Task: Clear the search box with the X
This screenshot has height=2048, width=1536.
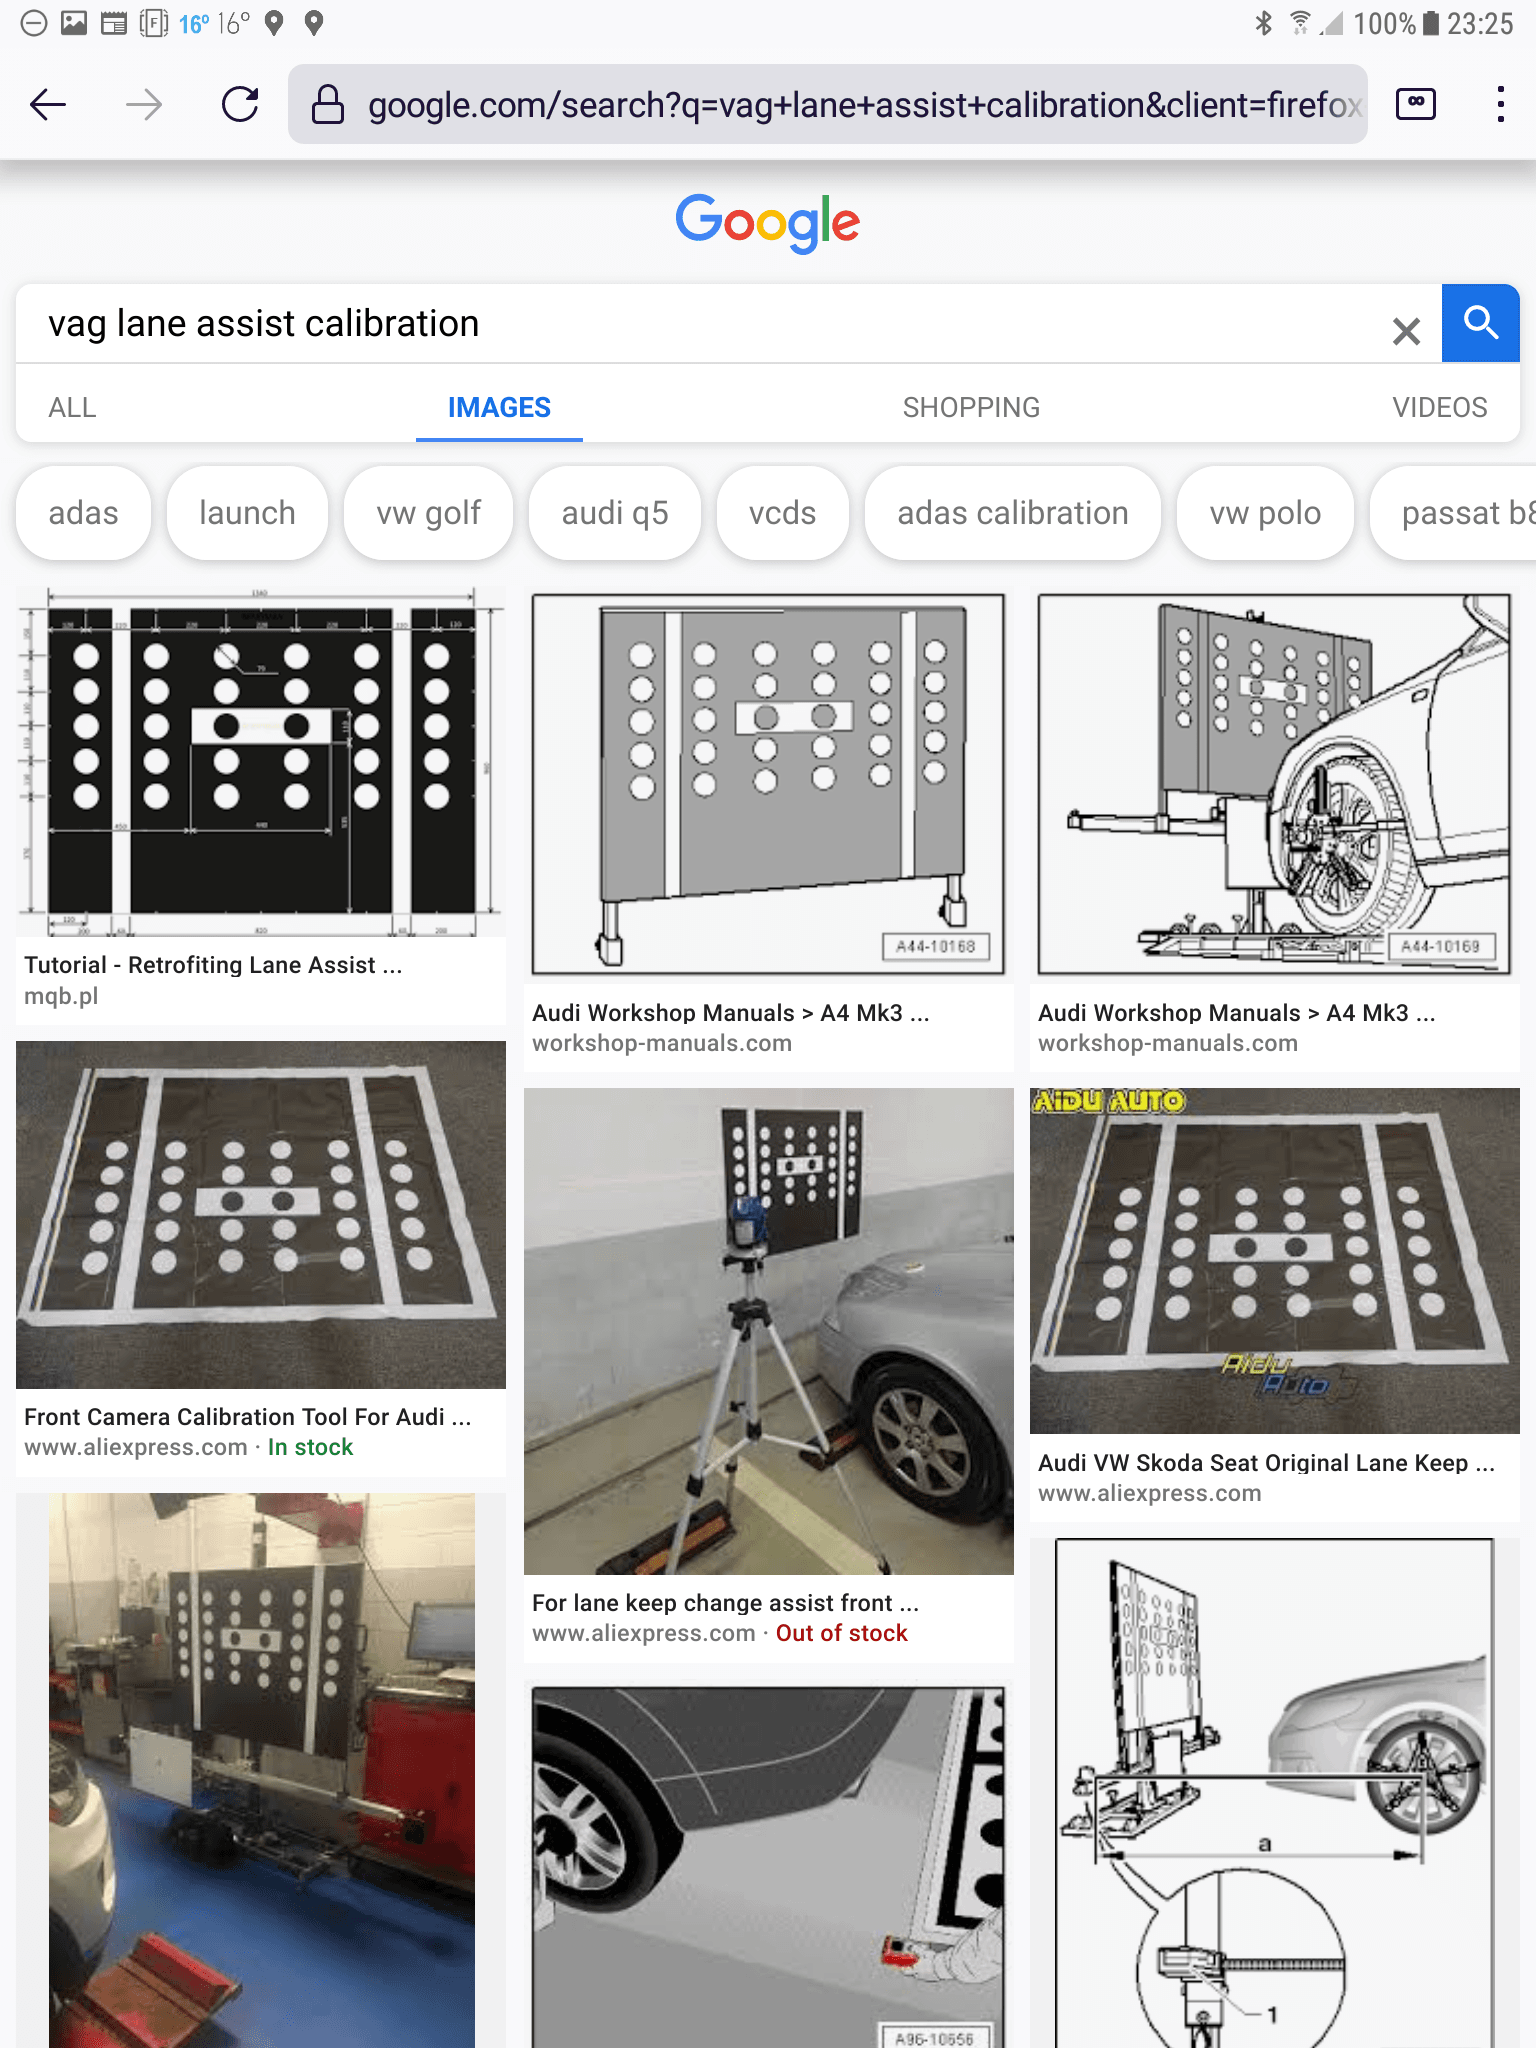Action: [1406, 331]
